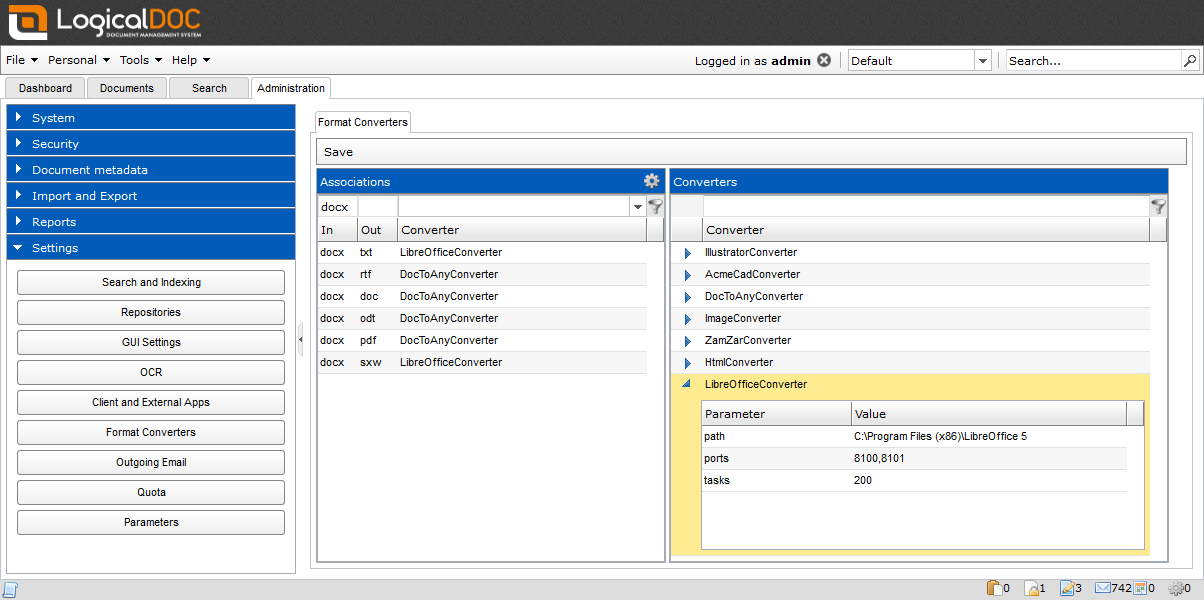Click the filter funnel in the Associations panel
The height and width of the screenshot is (600, 1204).
click(656, 206)
